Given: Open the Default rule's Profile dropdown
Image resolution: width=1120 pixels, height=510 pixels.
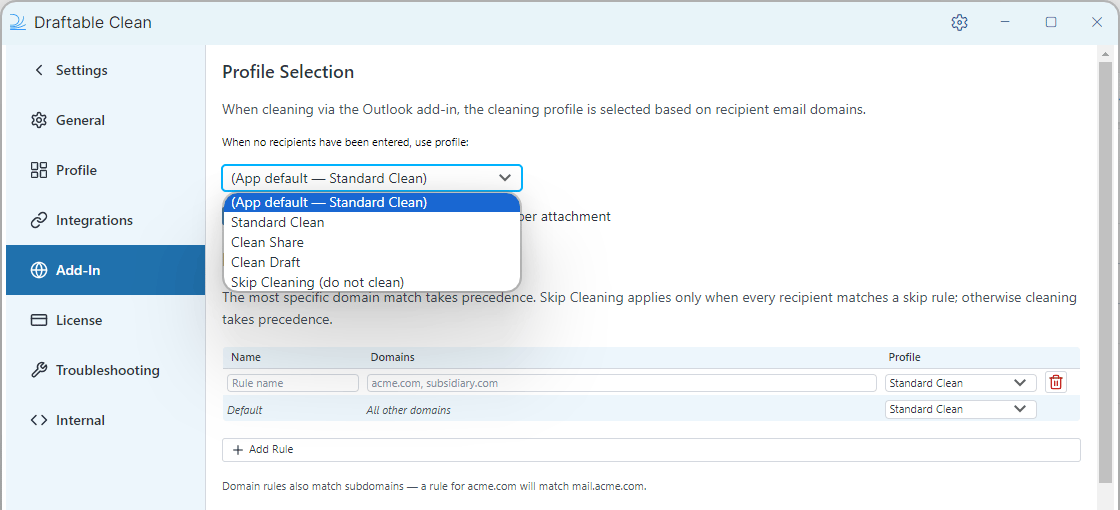Looking at the screenshot, I should click(x=961, y=409).
